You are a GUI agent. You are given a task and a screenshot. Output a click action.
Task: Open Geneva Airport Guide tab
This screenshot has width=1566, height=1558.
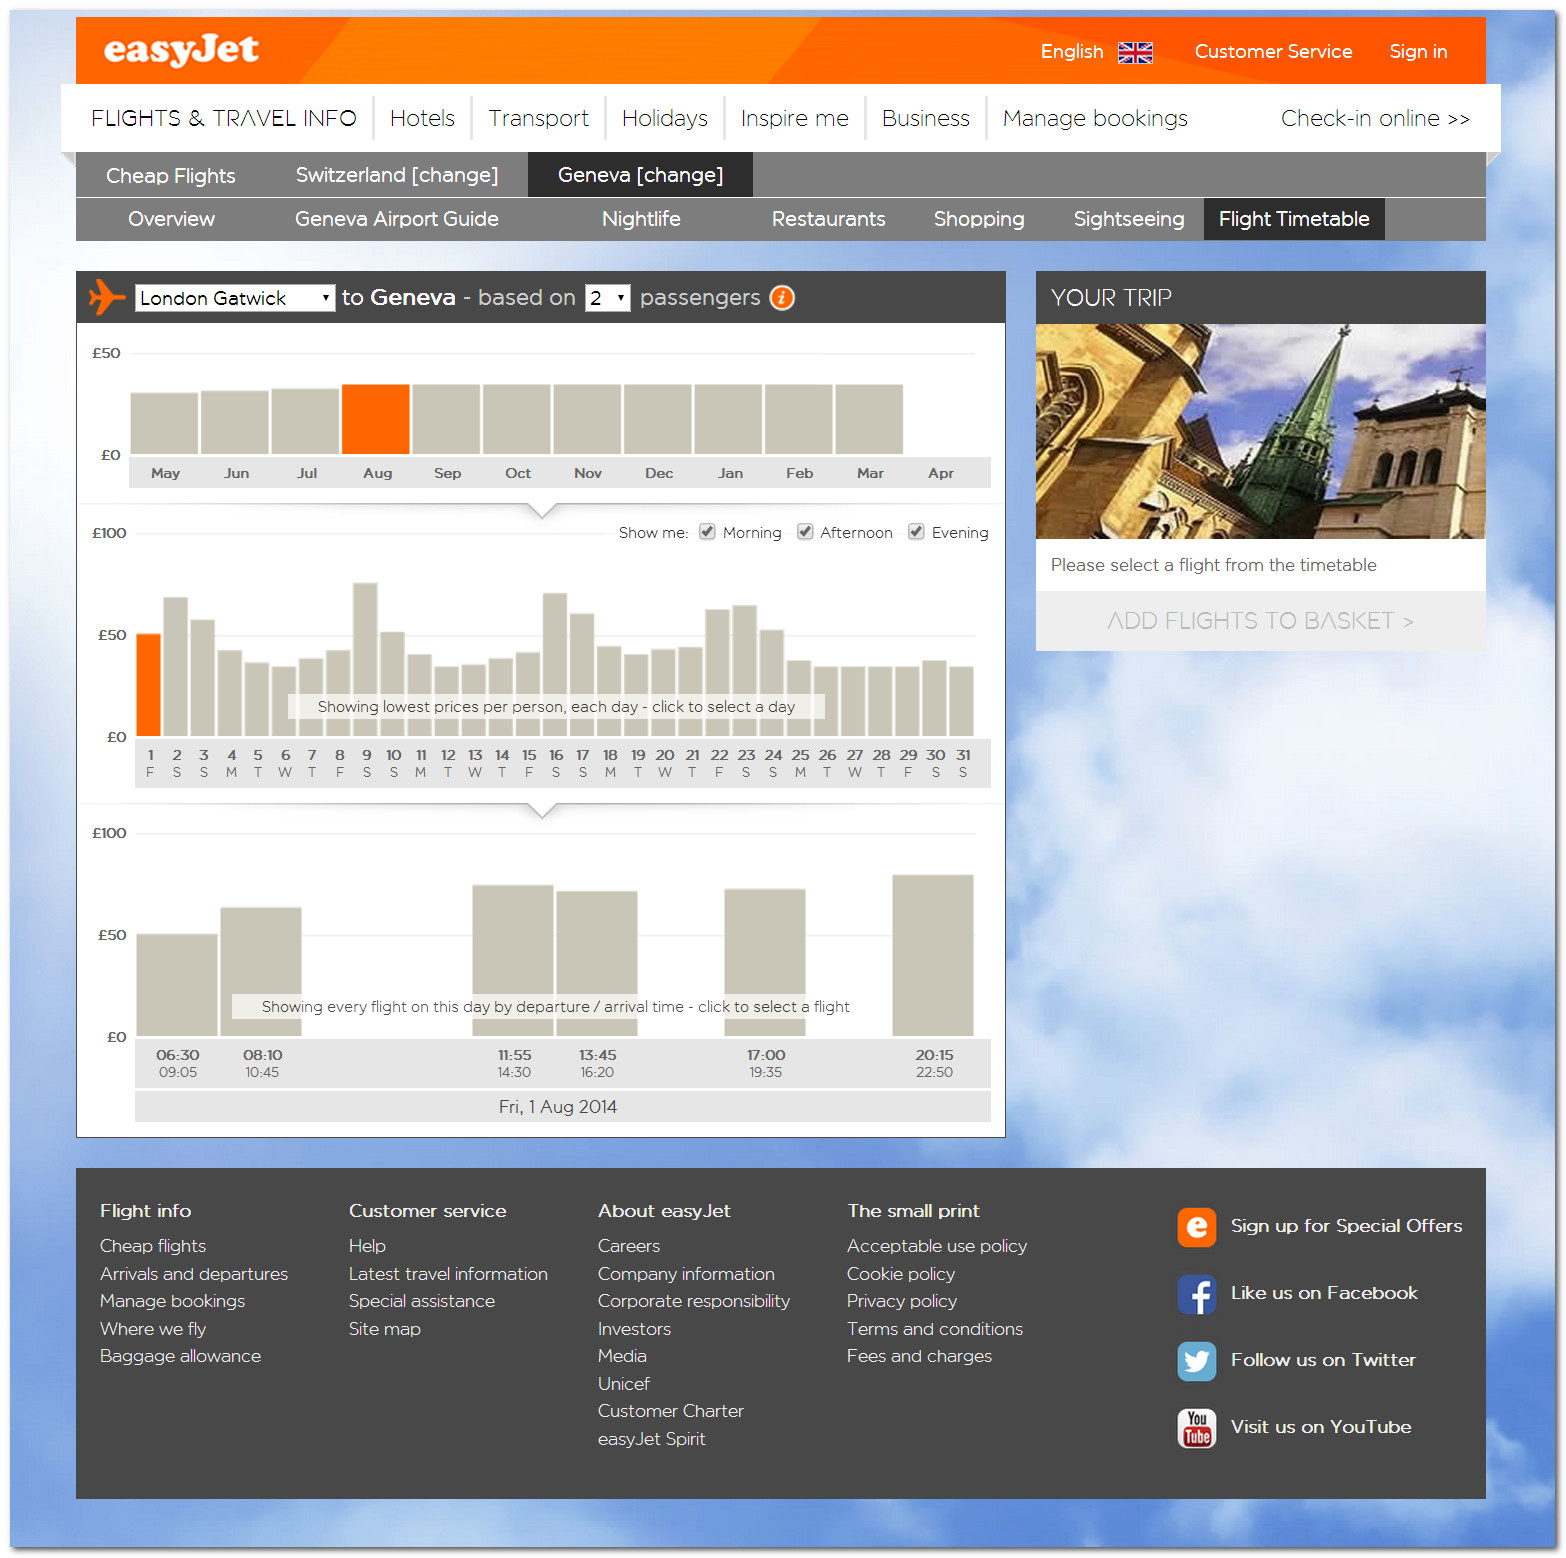[x=397, y=219]
